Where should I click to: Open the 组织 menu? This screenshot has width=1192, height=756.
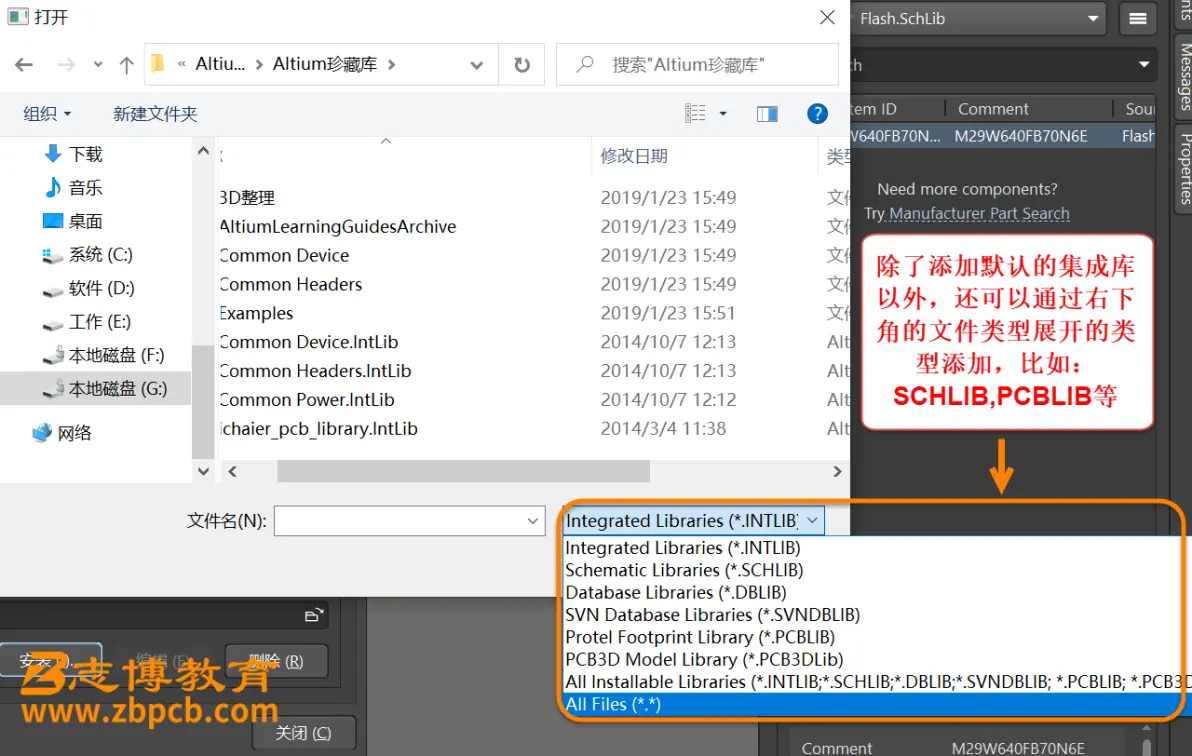coord(47,114)
